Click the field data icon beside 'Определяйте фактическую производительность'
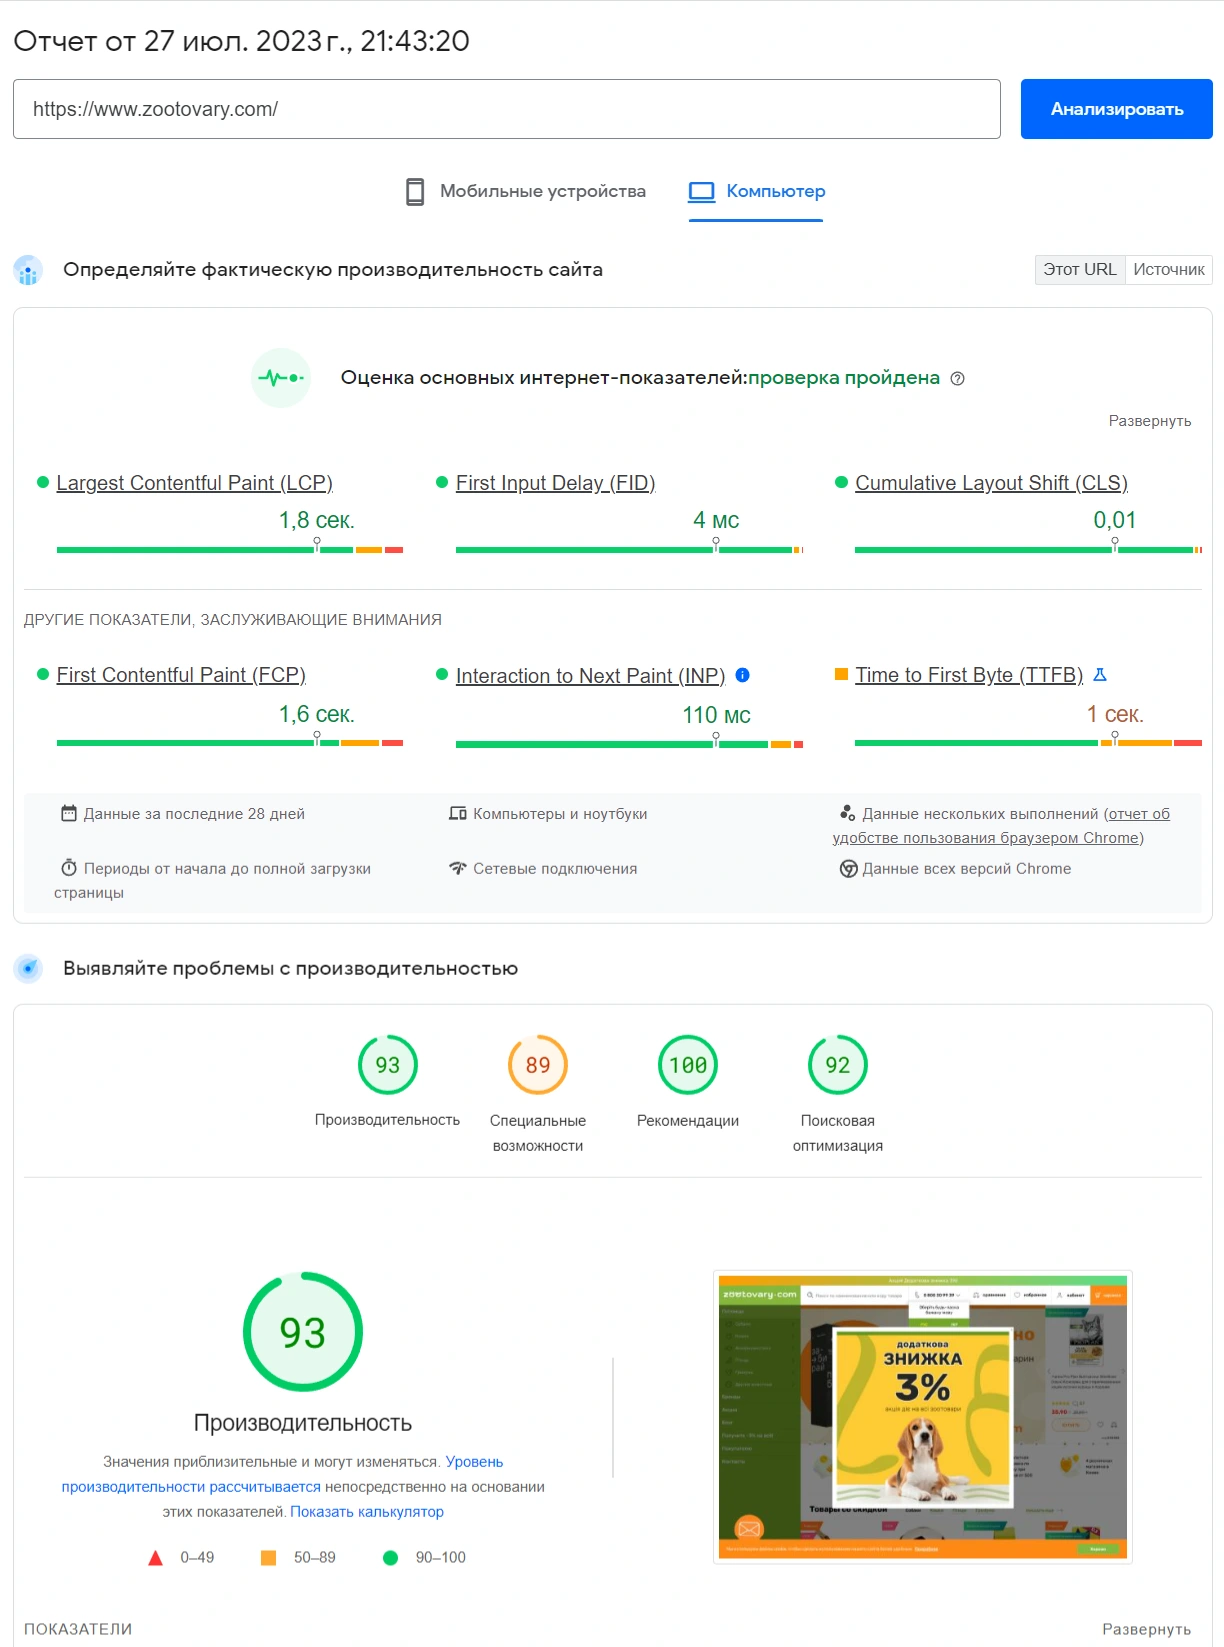 tap(28, 270)
